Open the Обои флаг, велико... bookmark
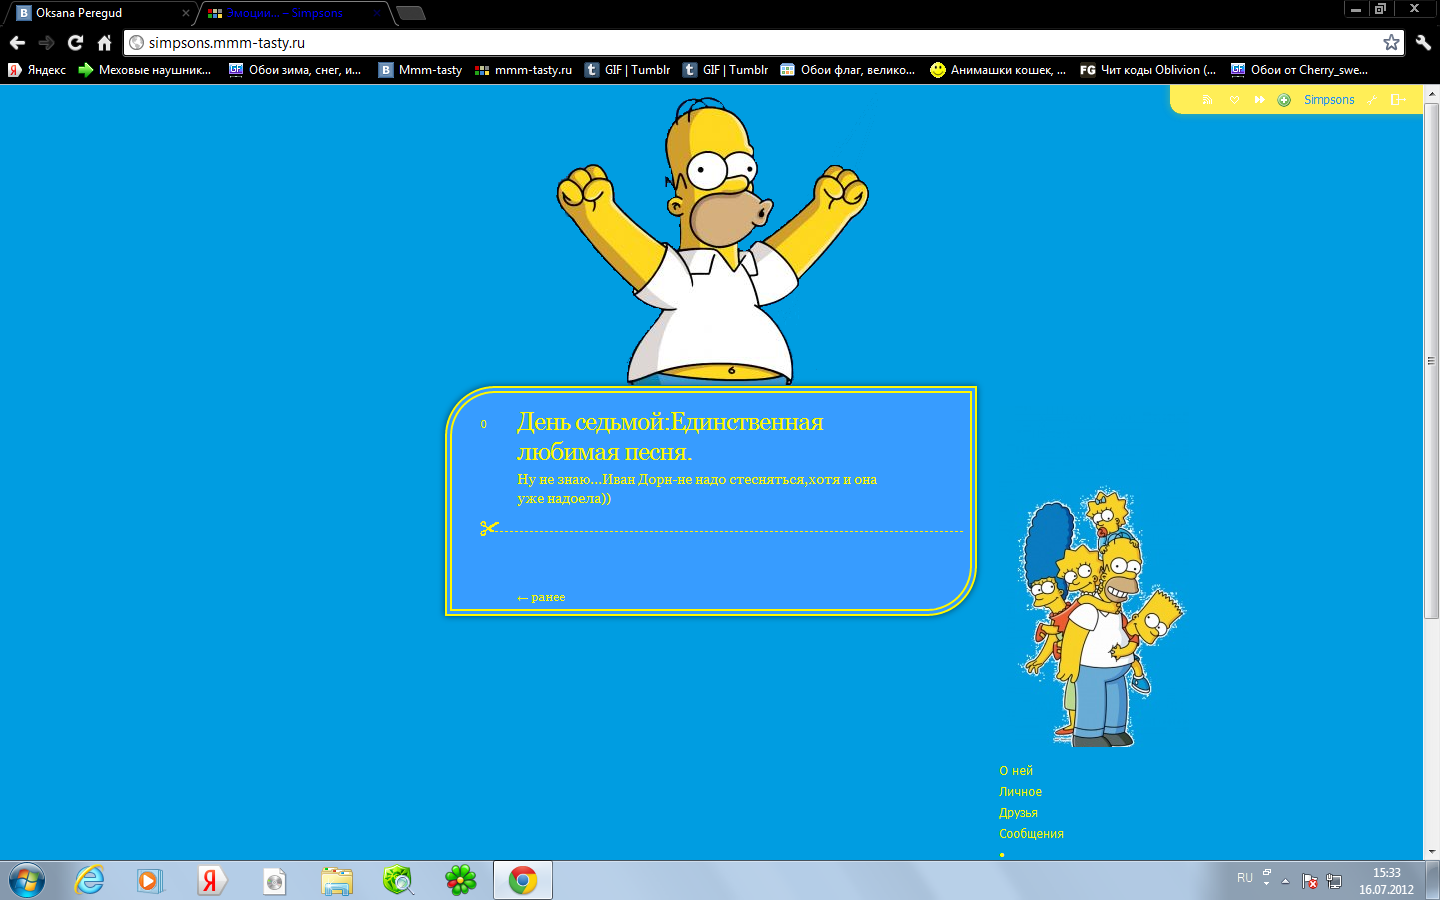 (x=848, y=70)
